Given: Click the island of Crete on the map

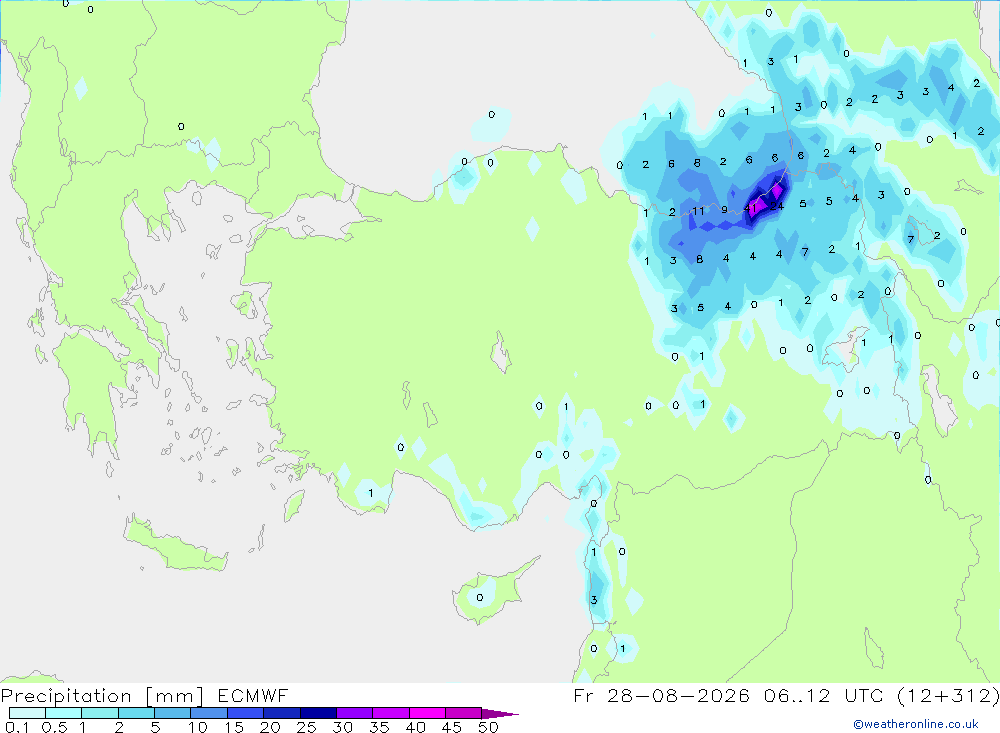Looking at the screenshot, I should 175,544.
